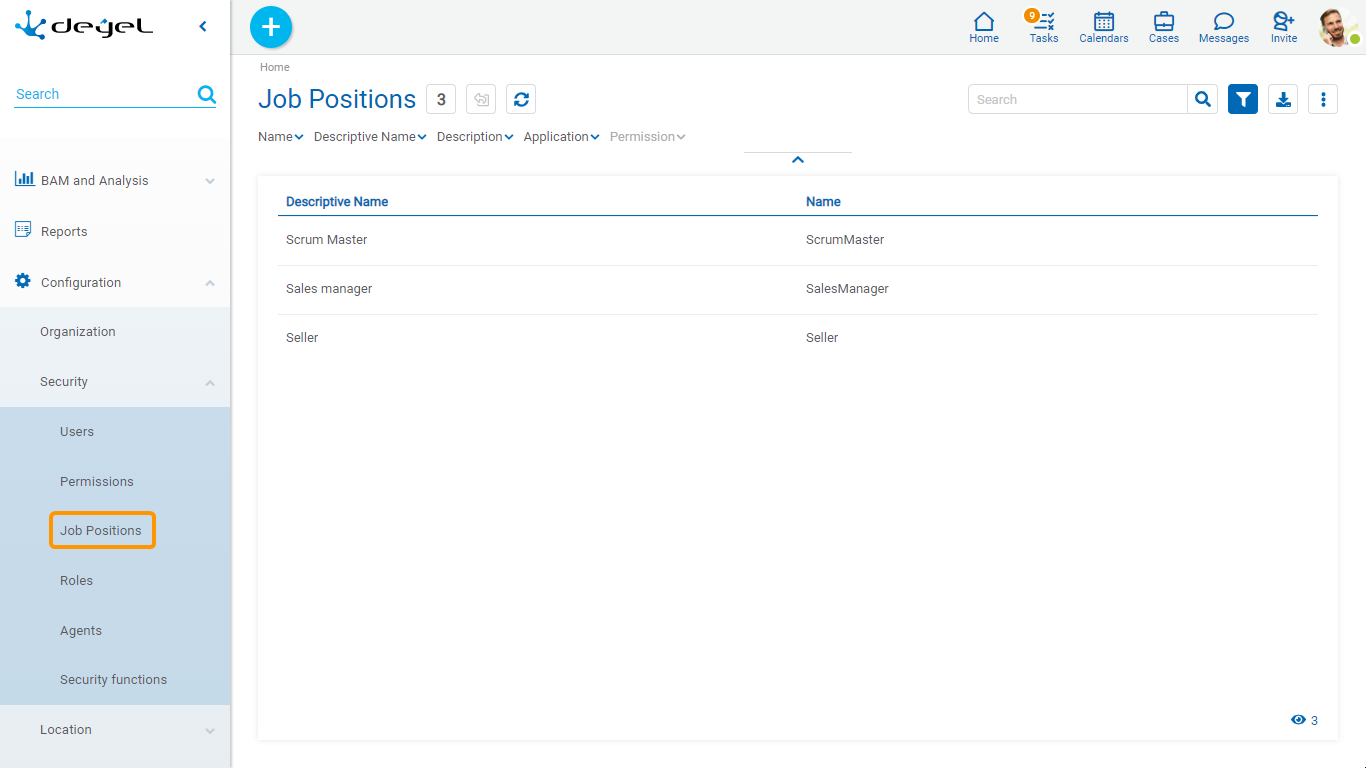
Task: Click the grid search input field
Action: click(x=1077, y=99)
